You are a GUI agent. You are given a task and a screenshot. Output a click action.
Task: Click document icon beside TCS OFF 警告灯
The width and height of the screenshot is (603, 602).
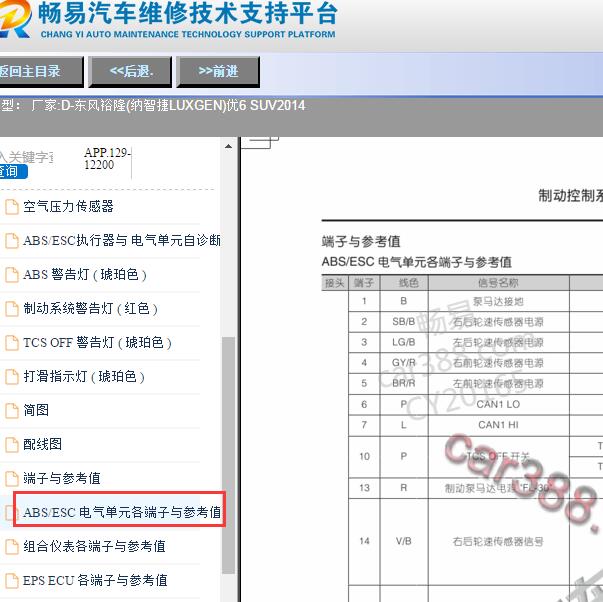click(12, 342)
